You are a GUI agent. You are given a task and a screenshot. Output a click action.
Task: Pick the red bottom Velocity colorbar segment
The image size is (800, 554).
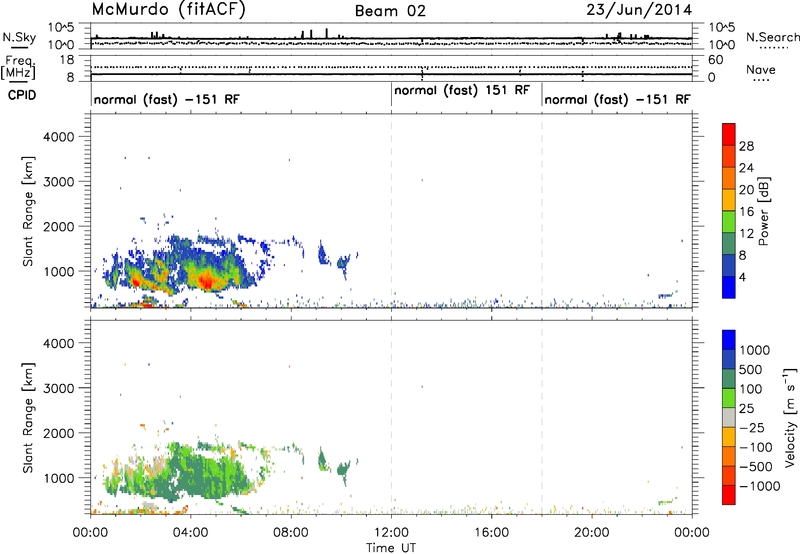tap(729, 495)
